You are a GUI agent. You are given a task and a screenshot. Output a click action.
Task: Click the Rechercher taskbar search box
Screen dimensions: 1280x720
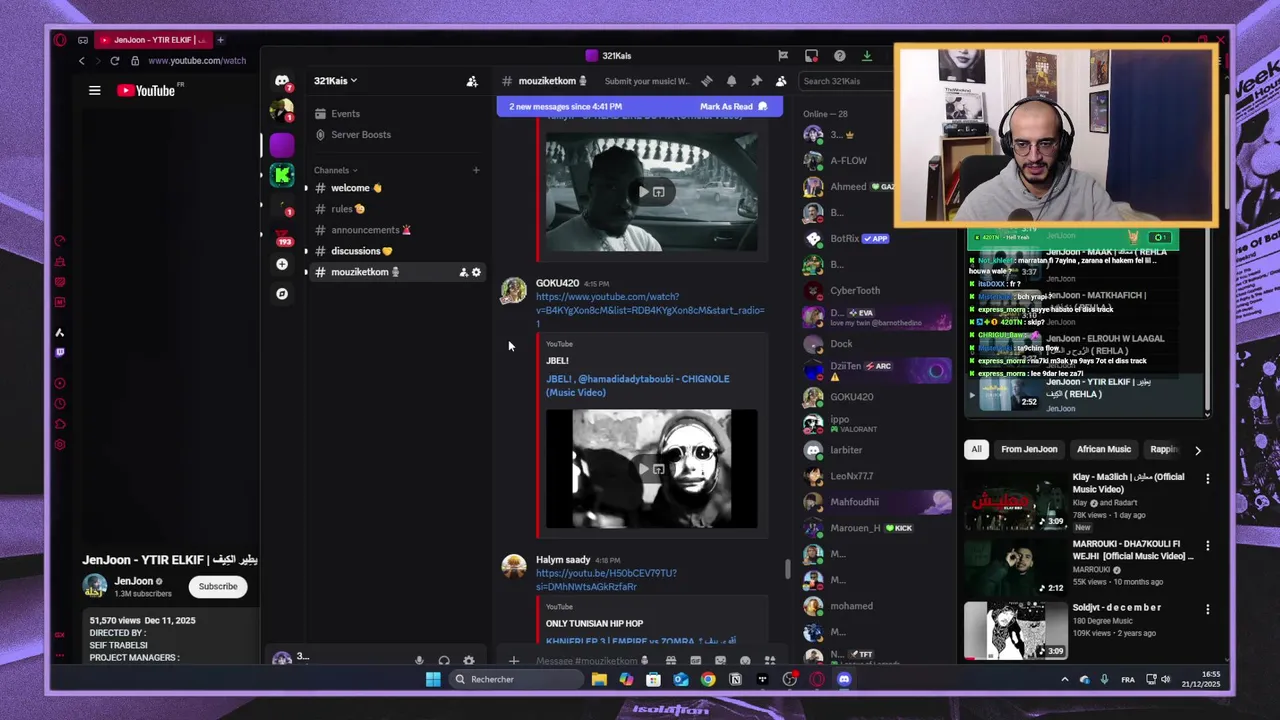[516, 680]
